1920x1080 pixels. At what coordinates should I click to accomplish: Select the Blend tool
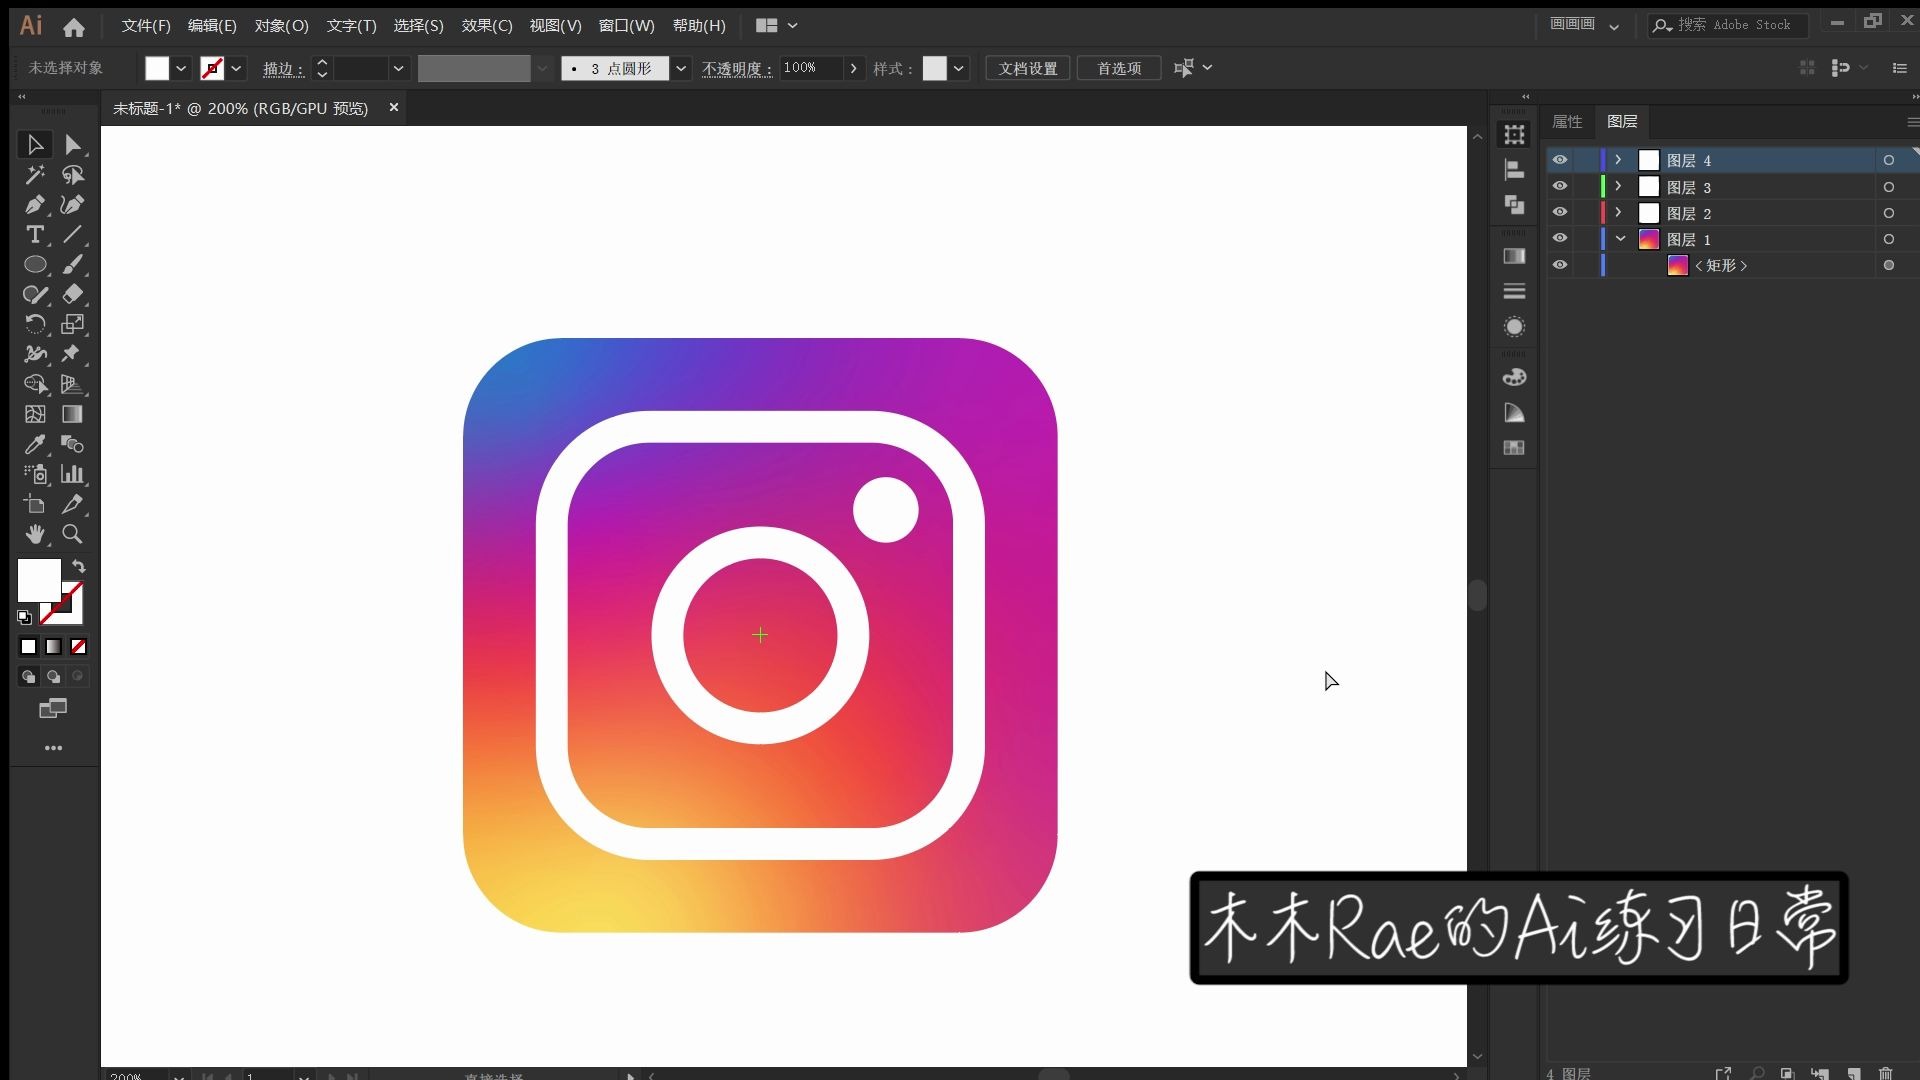point(72,444)
